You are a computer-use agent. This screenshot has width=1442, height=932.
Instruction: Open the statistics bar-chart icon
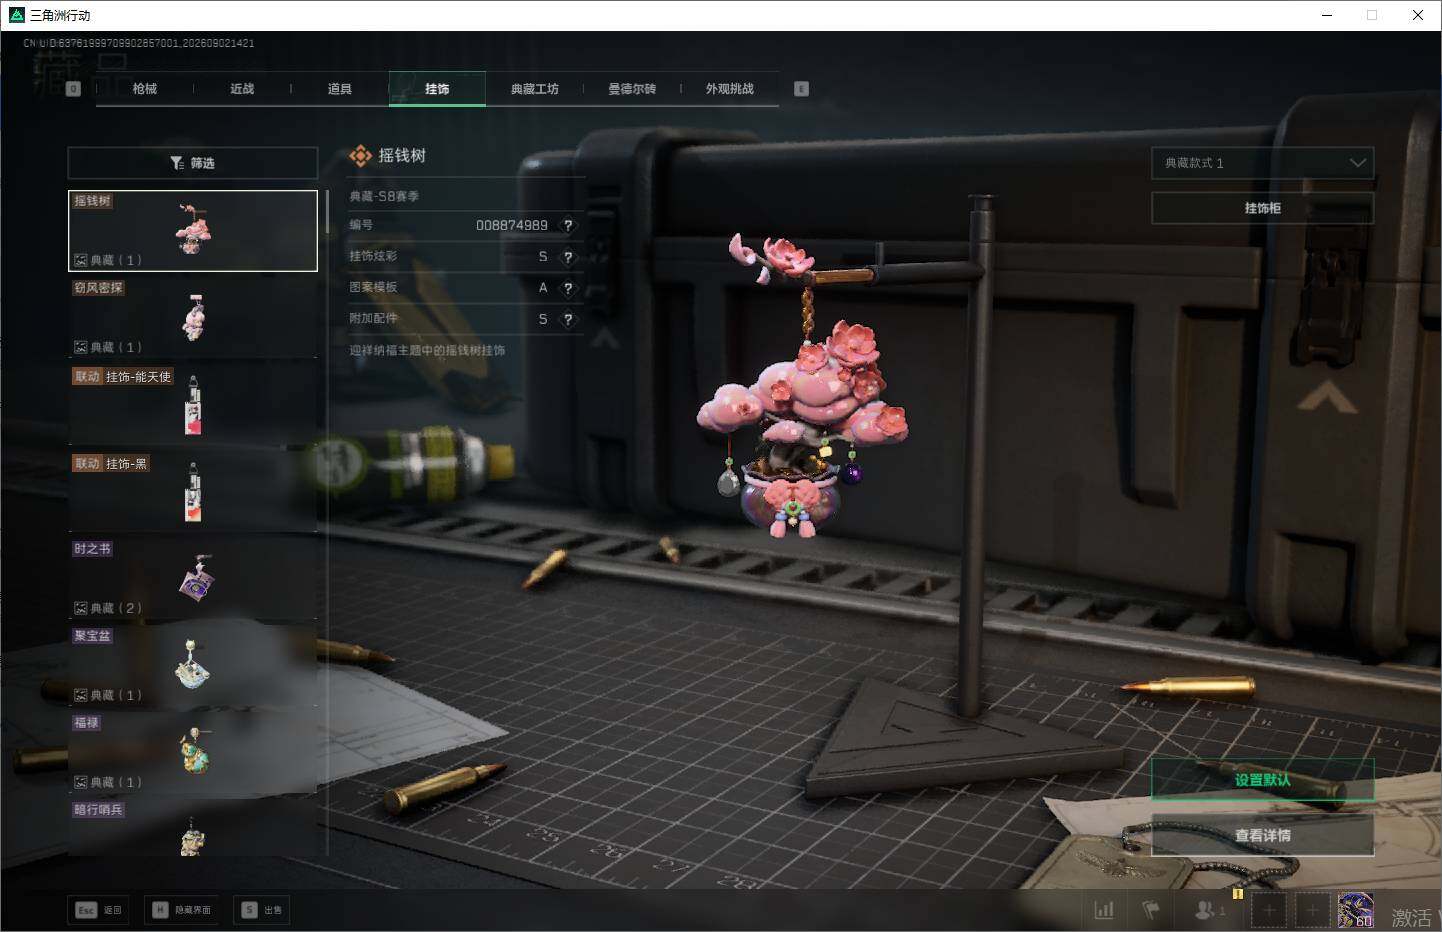click(1104, 910)
